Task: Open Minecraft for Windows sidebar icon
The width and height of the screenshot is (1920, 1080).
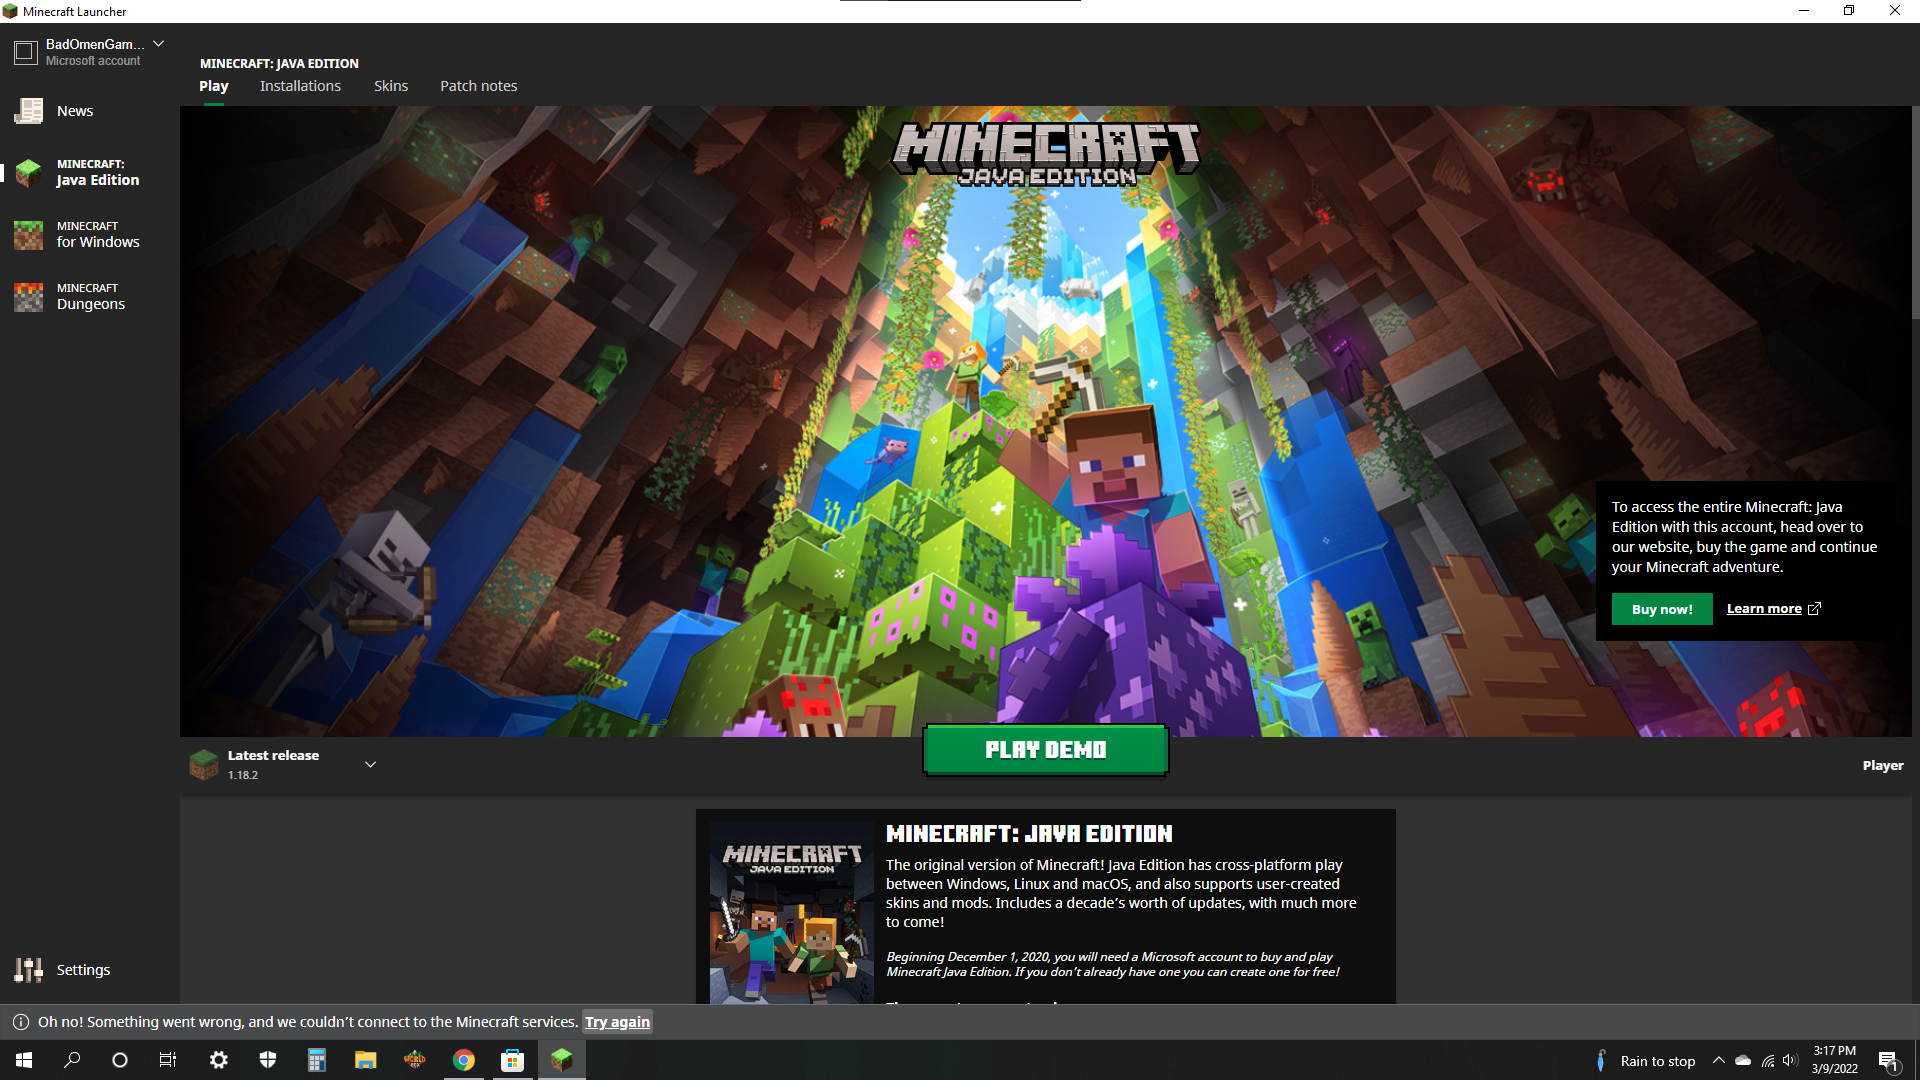Action: click(29, 235)
